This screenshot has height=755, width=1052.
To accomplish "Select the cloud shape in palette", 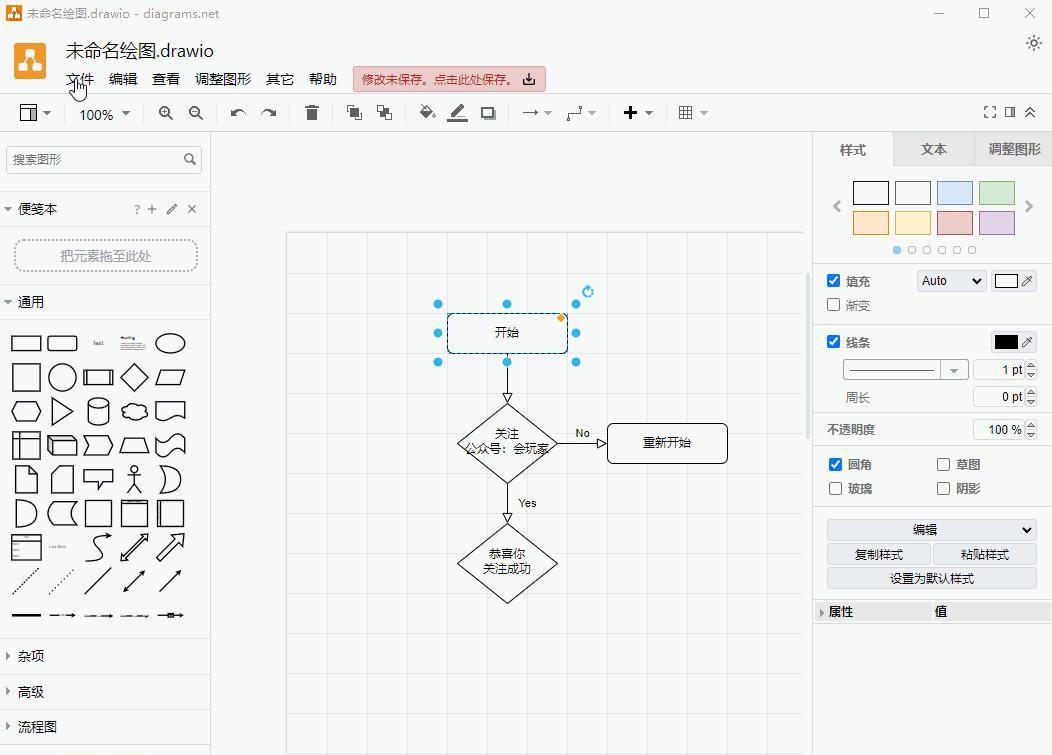I will click(134, 411).
